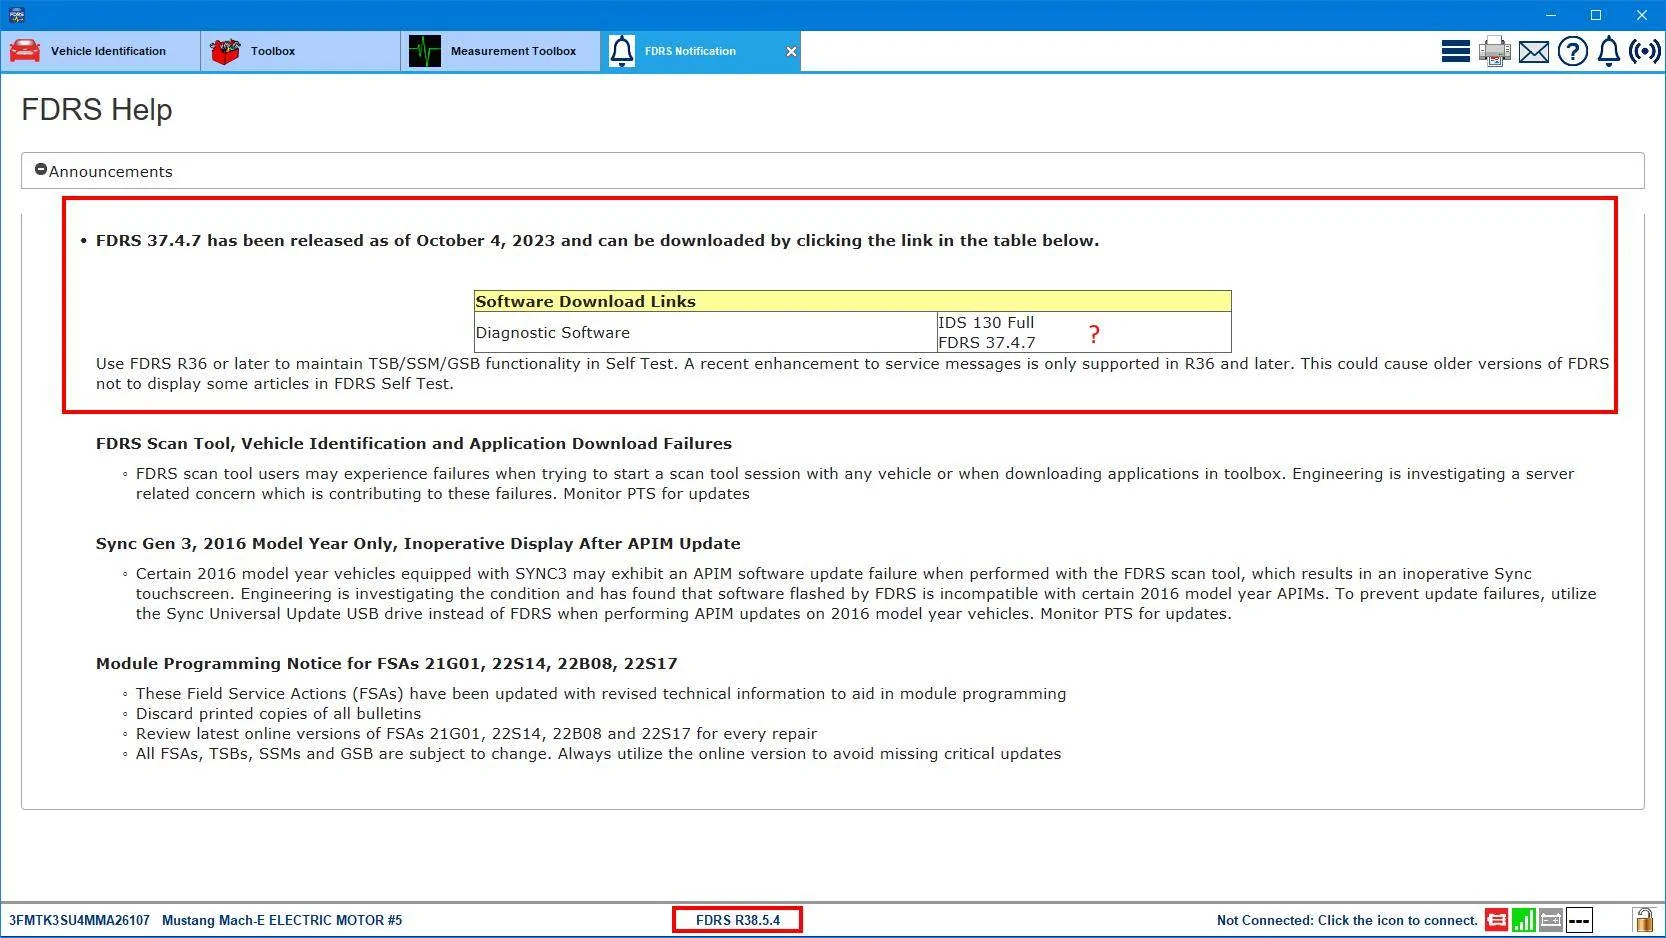
Task: Click the 'Sync Gen 3, 2016 Model Year' heading
Action: pyautogui.click(x=418, y=543)
